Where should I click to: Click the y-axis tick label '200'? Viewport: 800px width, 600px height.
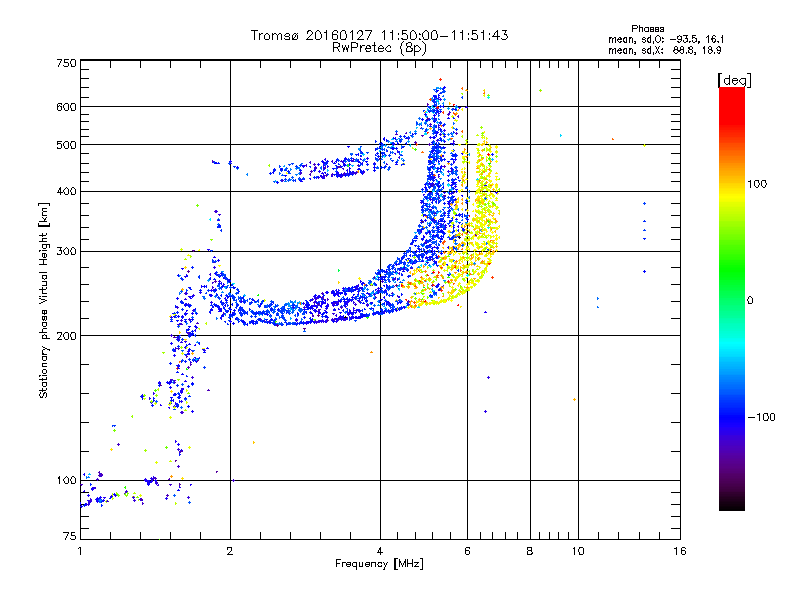pyautogui.click(x=66, y=336)
